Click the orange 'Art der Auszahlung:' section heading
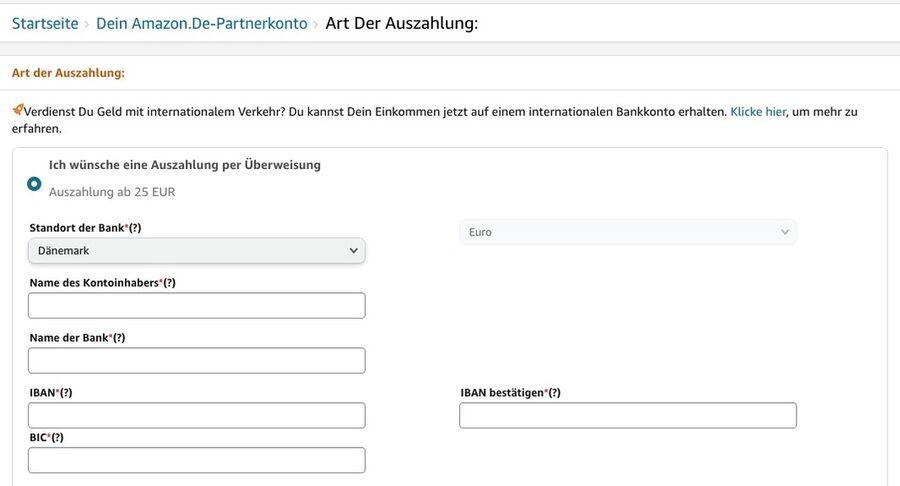The height and width of the screenshot is (486, 900). [x=68, y=73]
